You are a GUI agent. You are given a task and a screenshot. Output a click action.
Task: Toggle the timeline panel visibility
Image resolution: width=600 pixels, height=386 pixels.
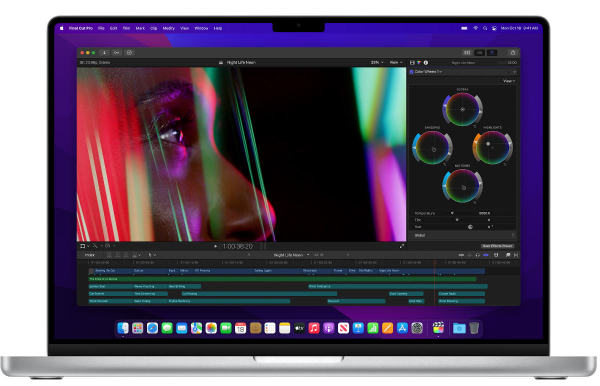(x=479, y=52)
